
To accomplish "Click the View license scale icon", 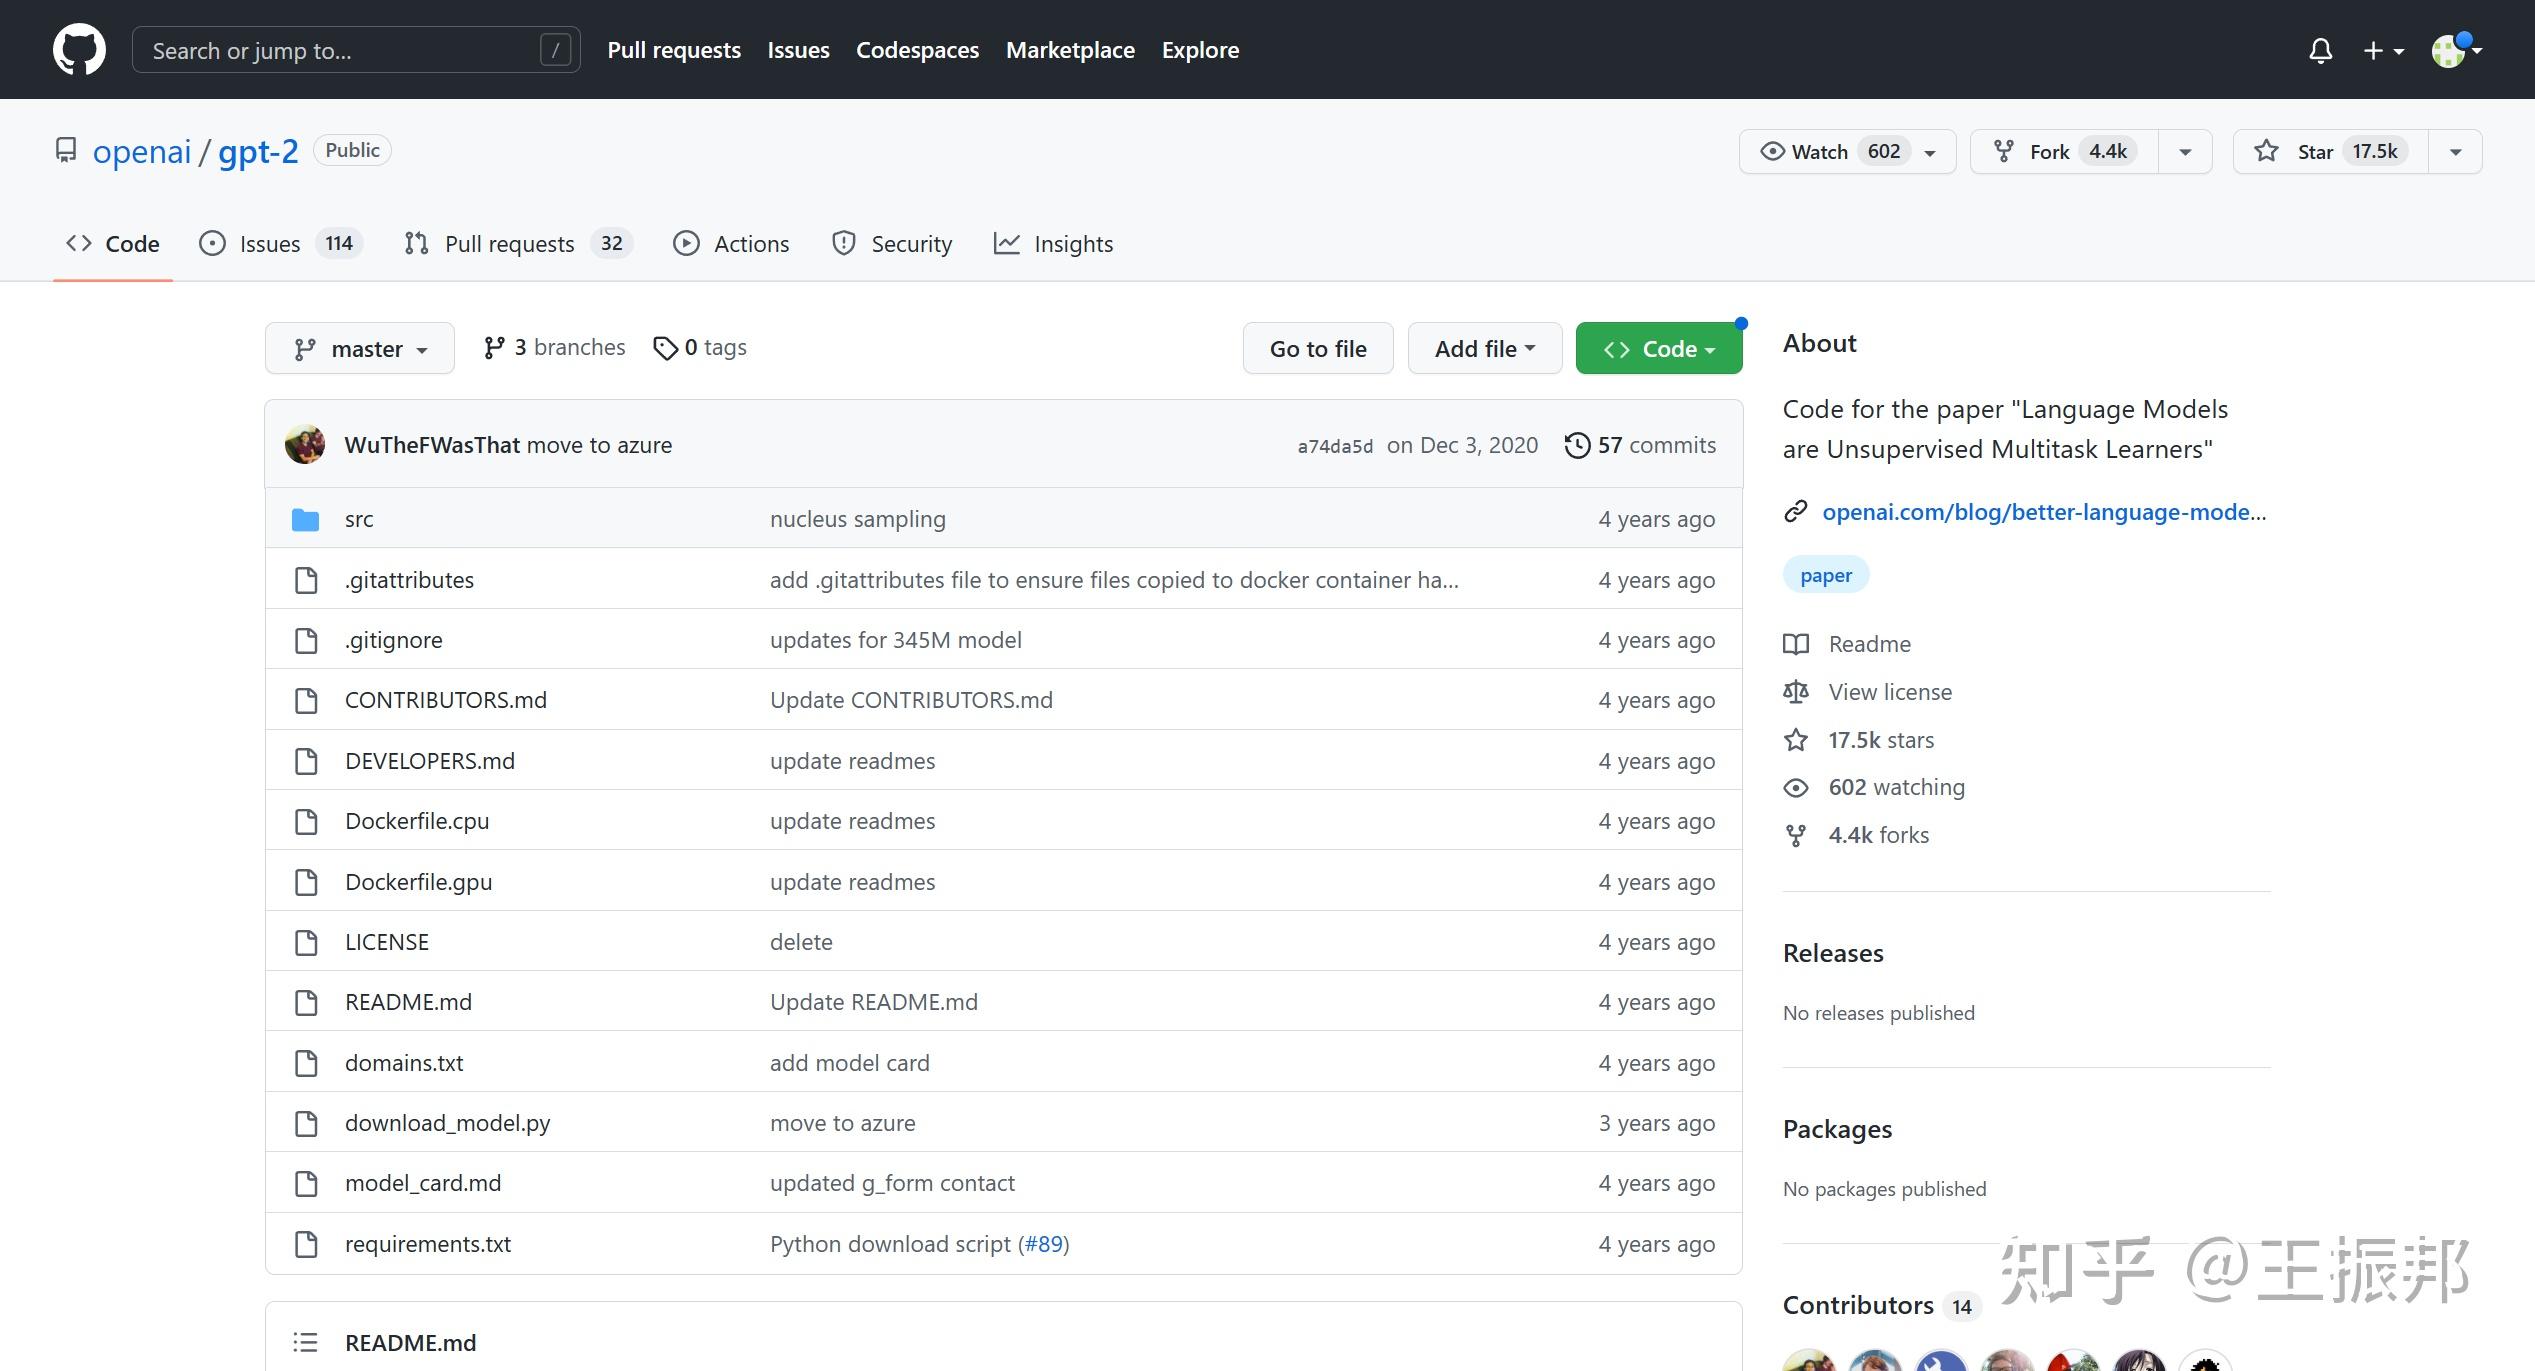I will click(1796, 692).
